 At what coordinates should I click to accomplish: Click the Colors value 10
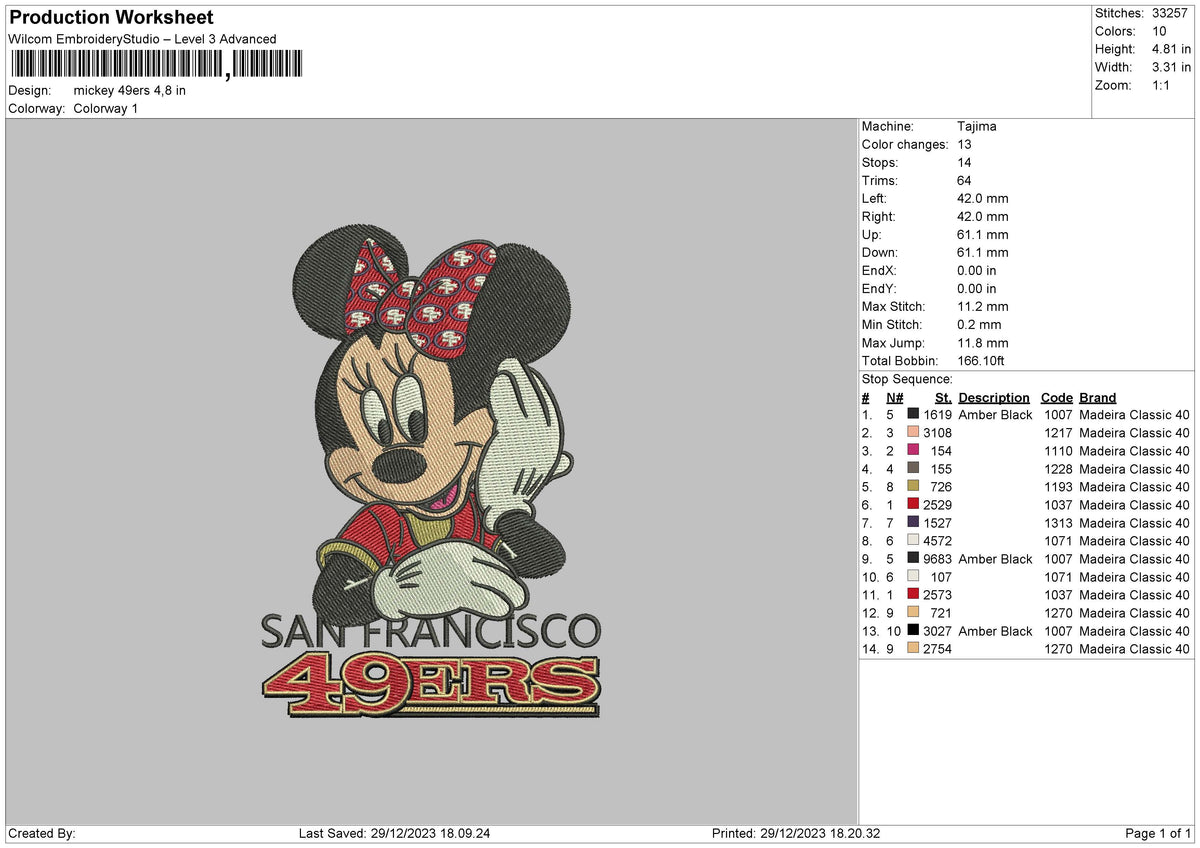tap(1158, 31)
